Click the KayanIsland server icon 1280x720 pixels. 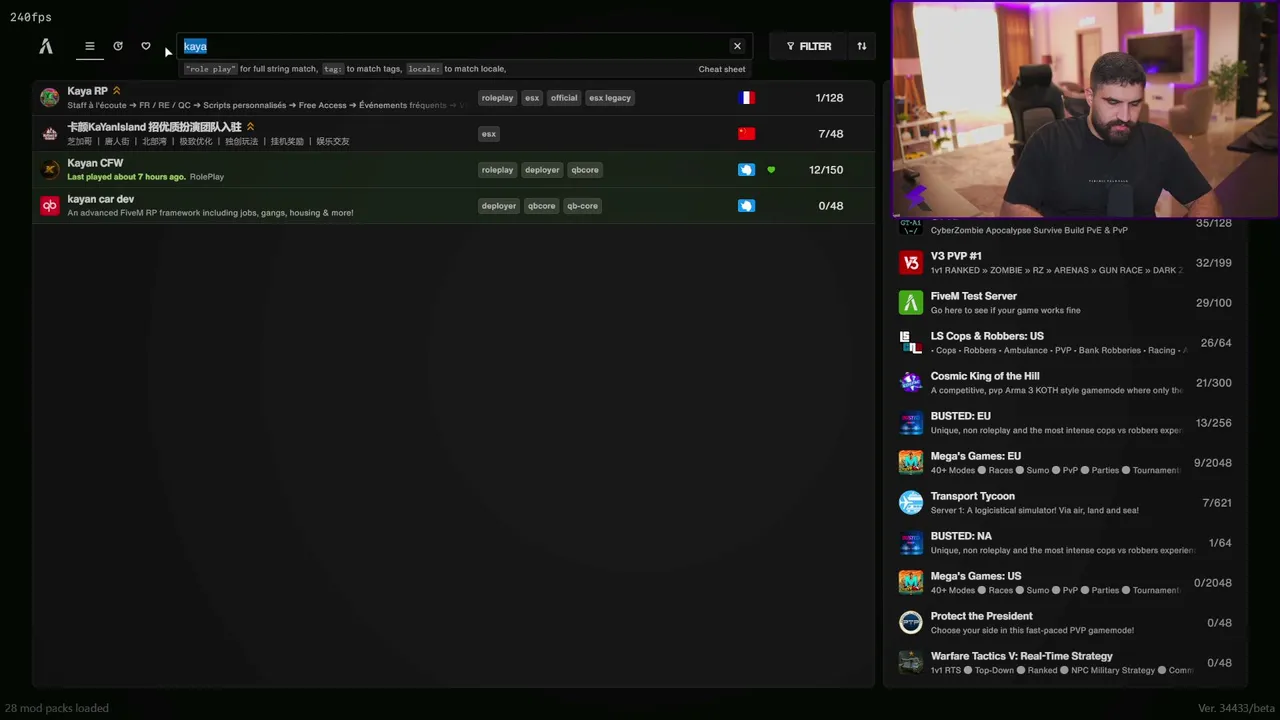click(x=49, y=134)
